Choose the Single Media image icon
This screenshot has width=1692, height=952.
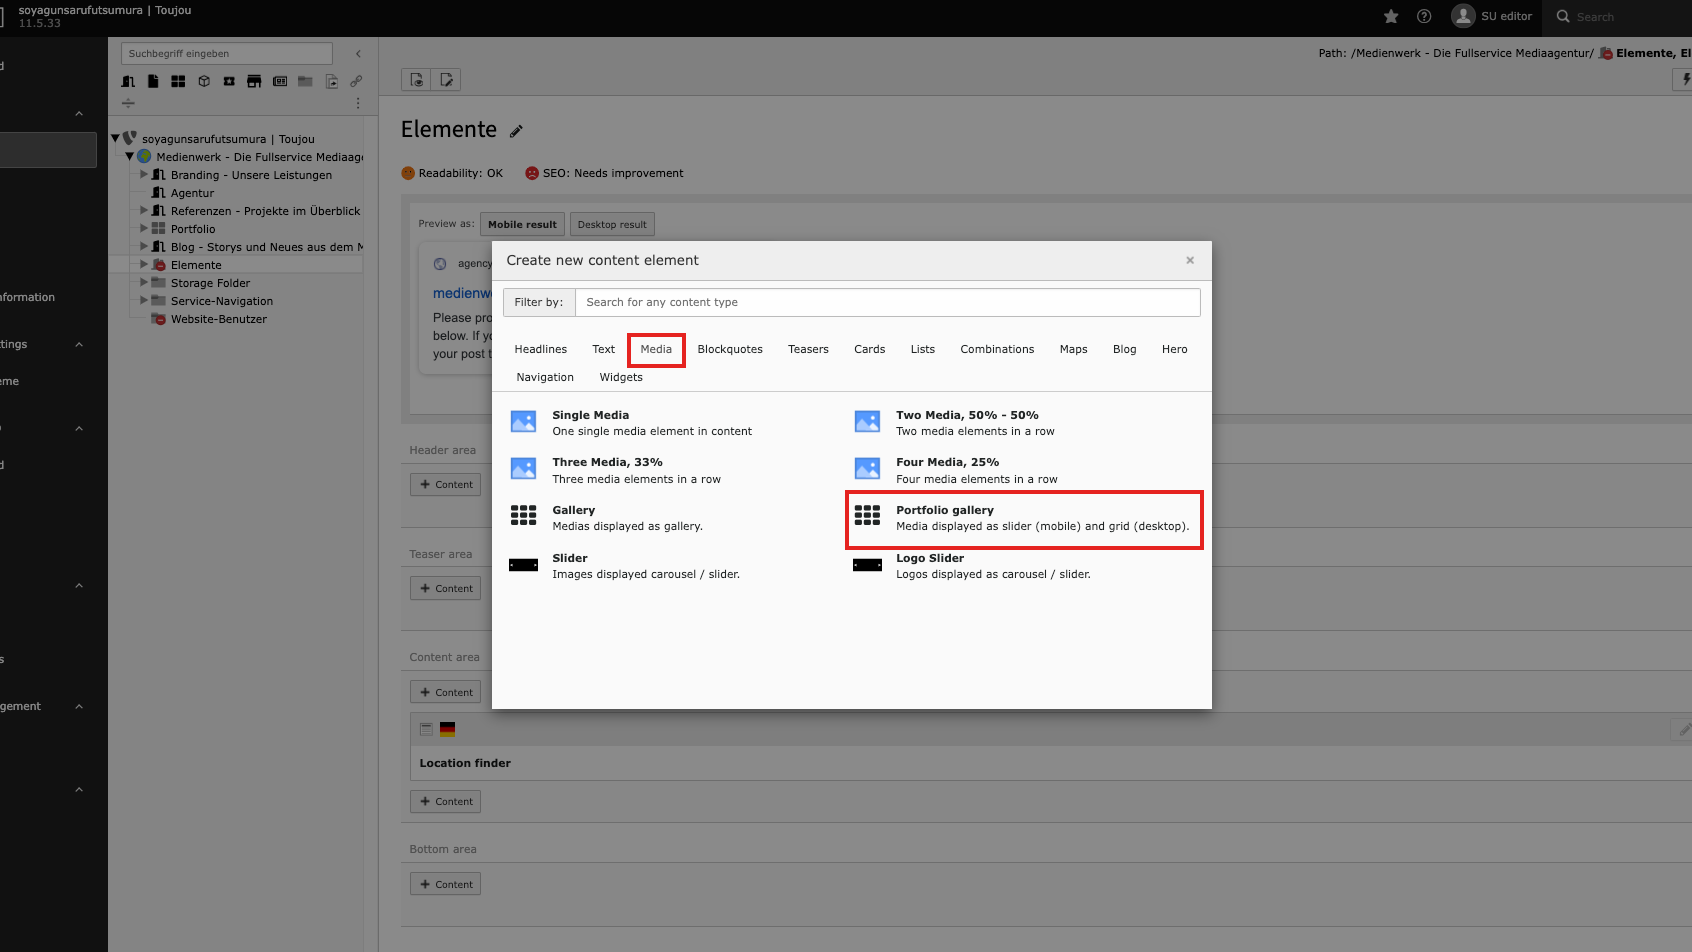tap(523, 422)
